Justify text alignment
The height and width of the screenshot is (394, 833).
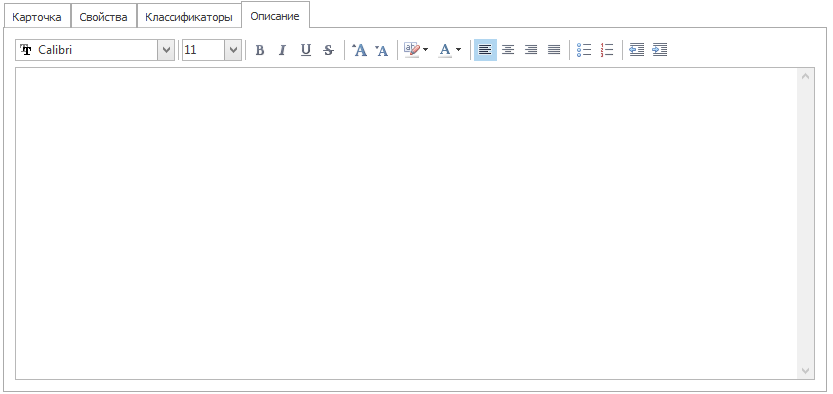click(x=554, y=50)
